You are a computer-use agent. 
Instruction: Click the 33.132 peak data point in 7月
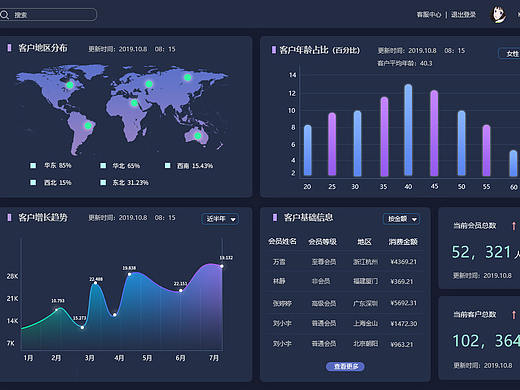[x=222, y=266]
